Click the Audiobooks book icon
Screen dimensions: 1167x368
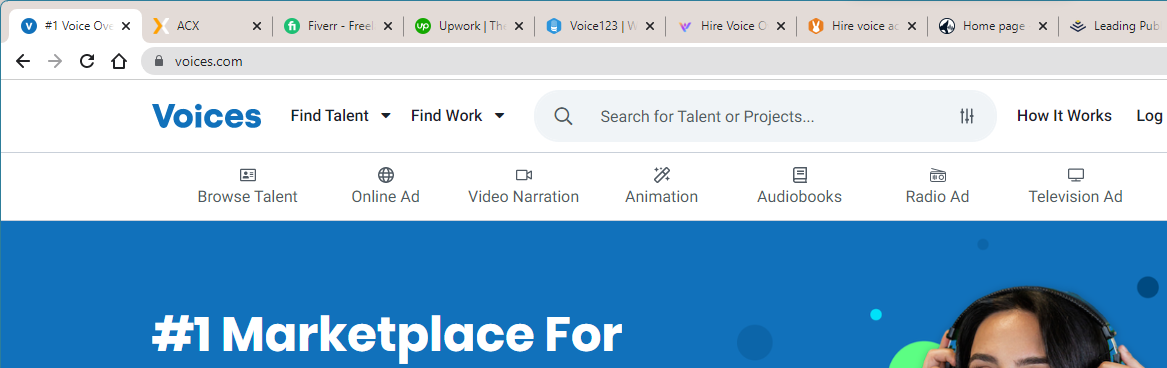pos(799,175)
